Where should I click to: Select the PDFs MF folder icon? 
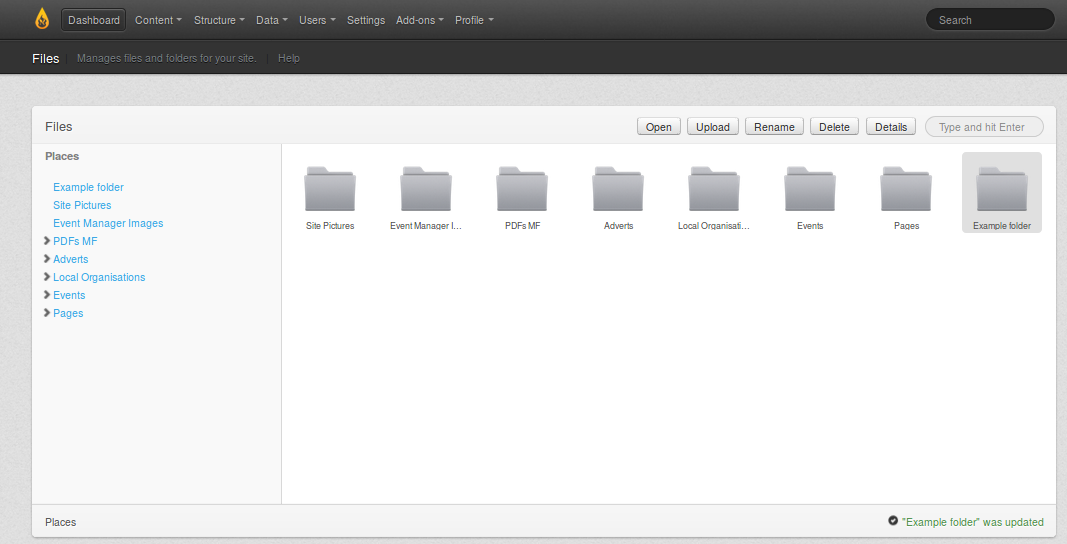(x=522, y=189)
